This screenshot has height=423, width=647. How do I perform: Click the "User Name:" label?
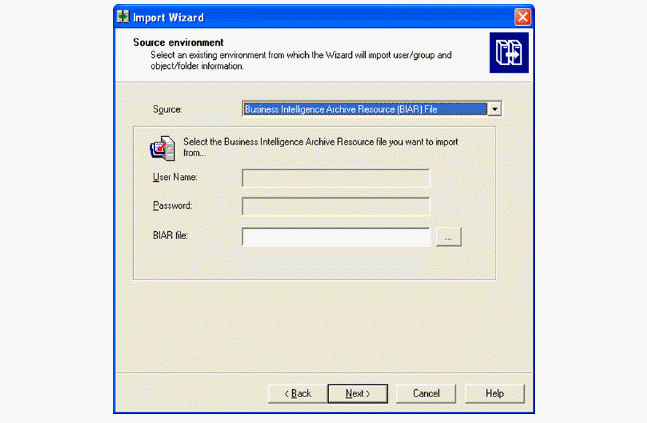pyautogui.click(x=175, y=177)
